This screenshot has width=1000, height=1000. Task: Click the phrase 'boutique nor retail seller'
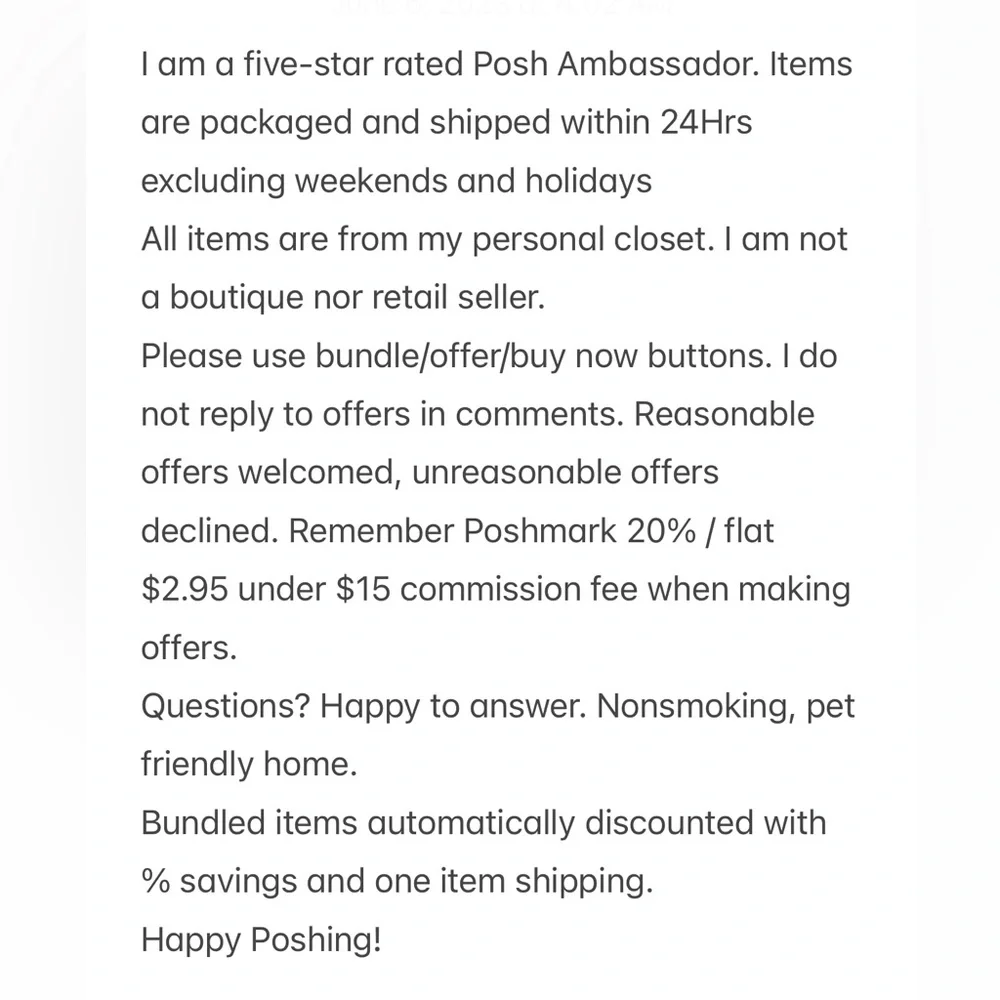click(x=355, y=297)
